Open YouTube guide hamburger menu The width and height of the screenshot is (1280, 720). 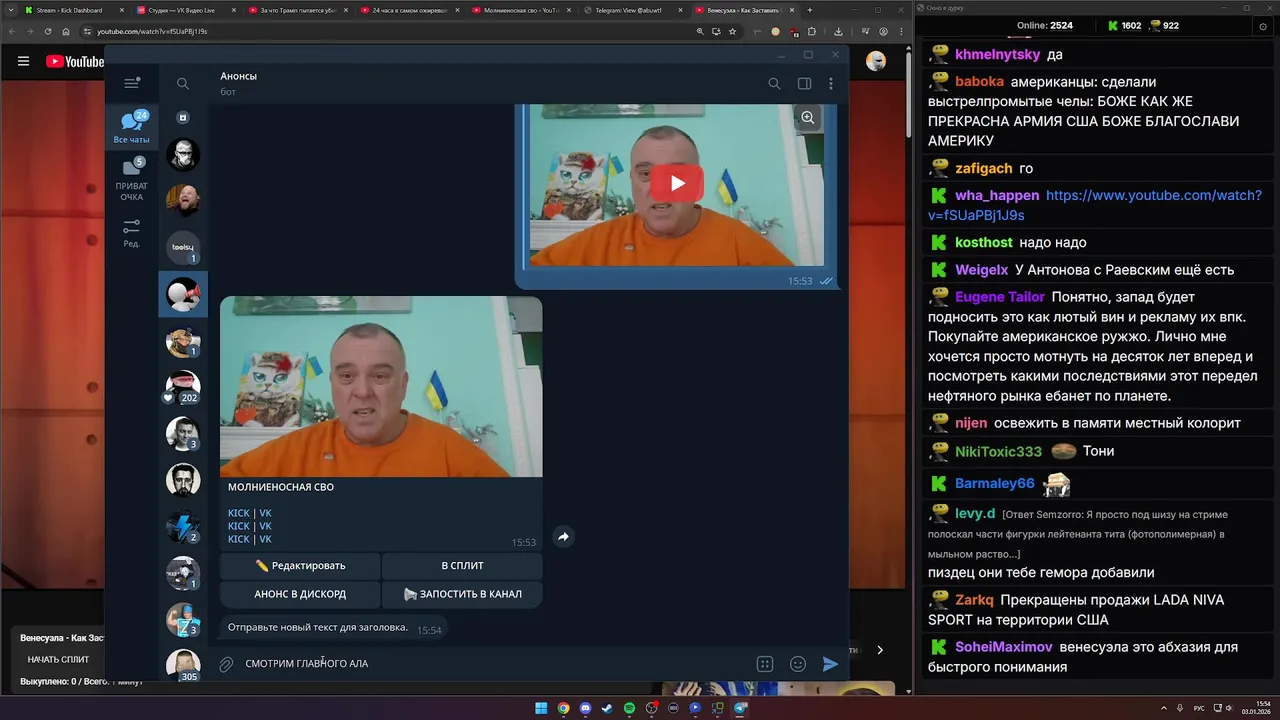tap(23, 61)
